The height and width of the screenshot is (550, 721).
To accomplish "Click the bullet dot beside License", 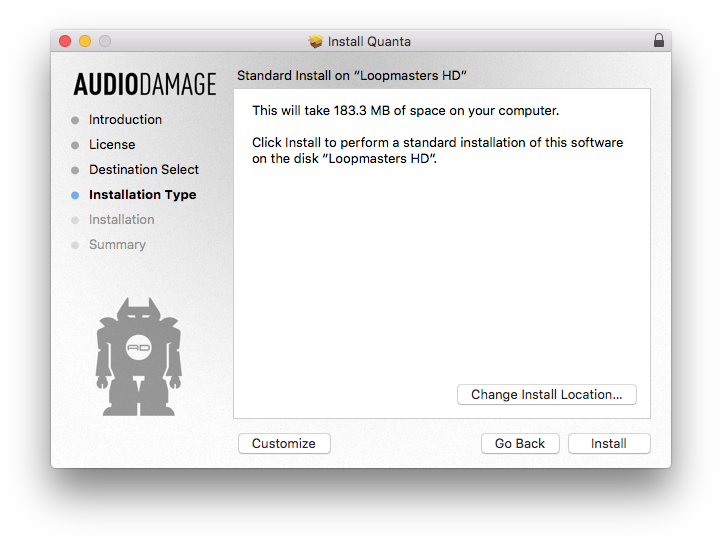I will 75,145.
